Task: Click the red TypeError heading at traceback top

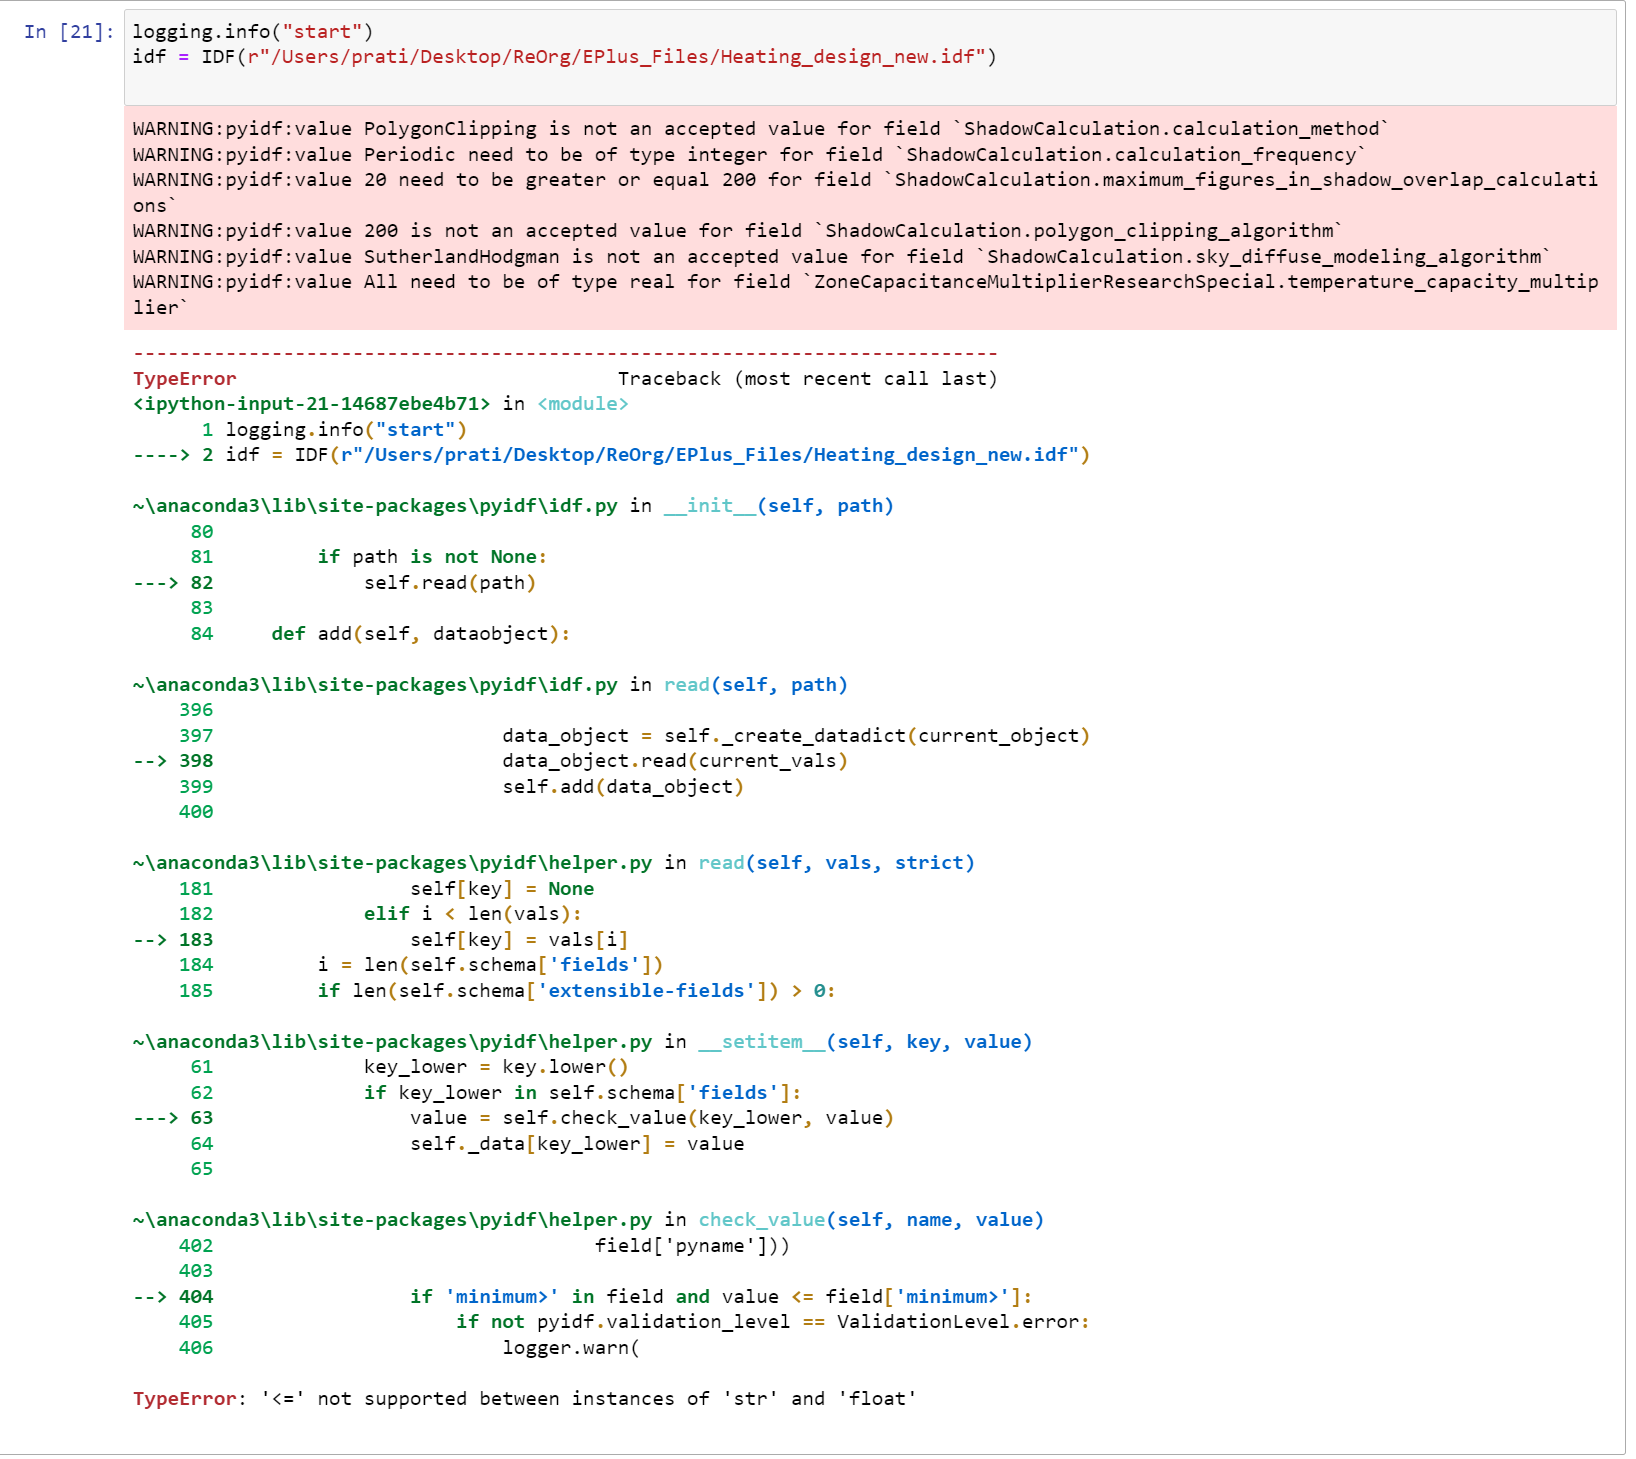Action: tap(185, 379)
